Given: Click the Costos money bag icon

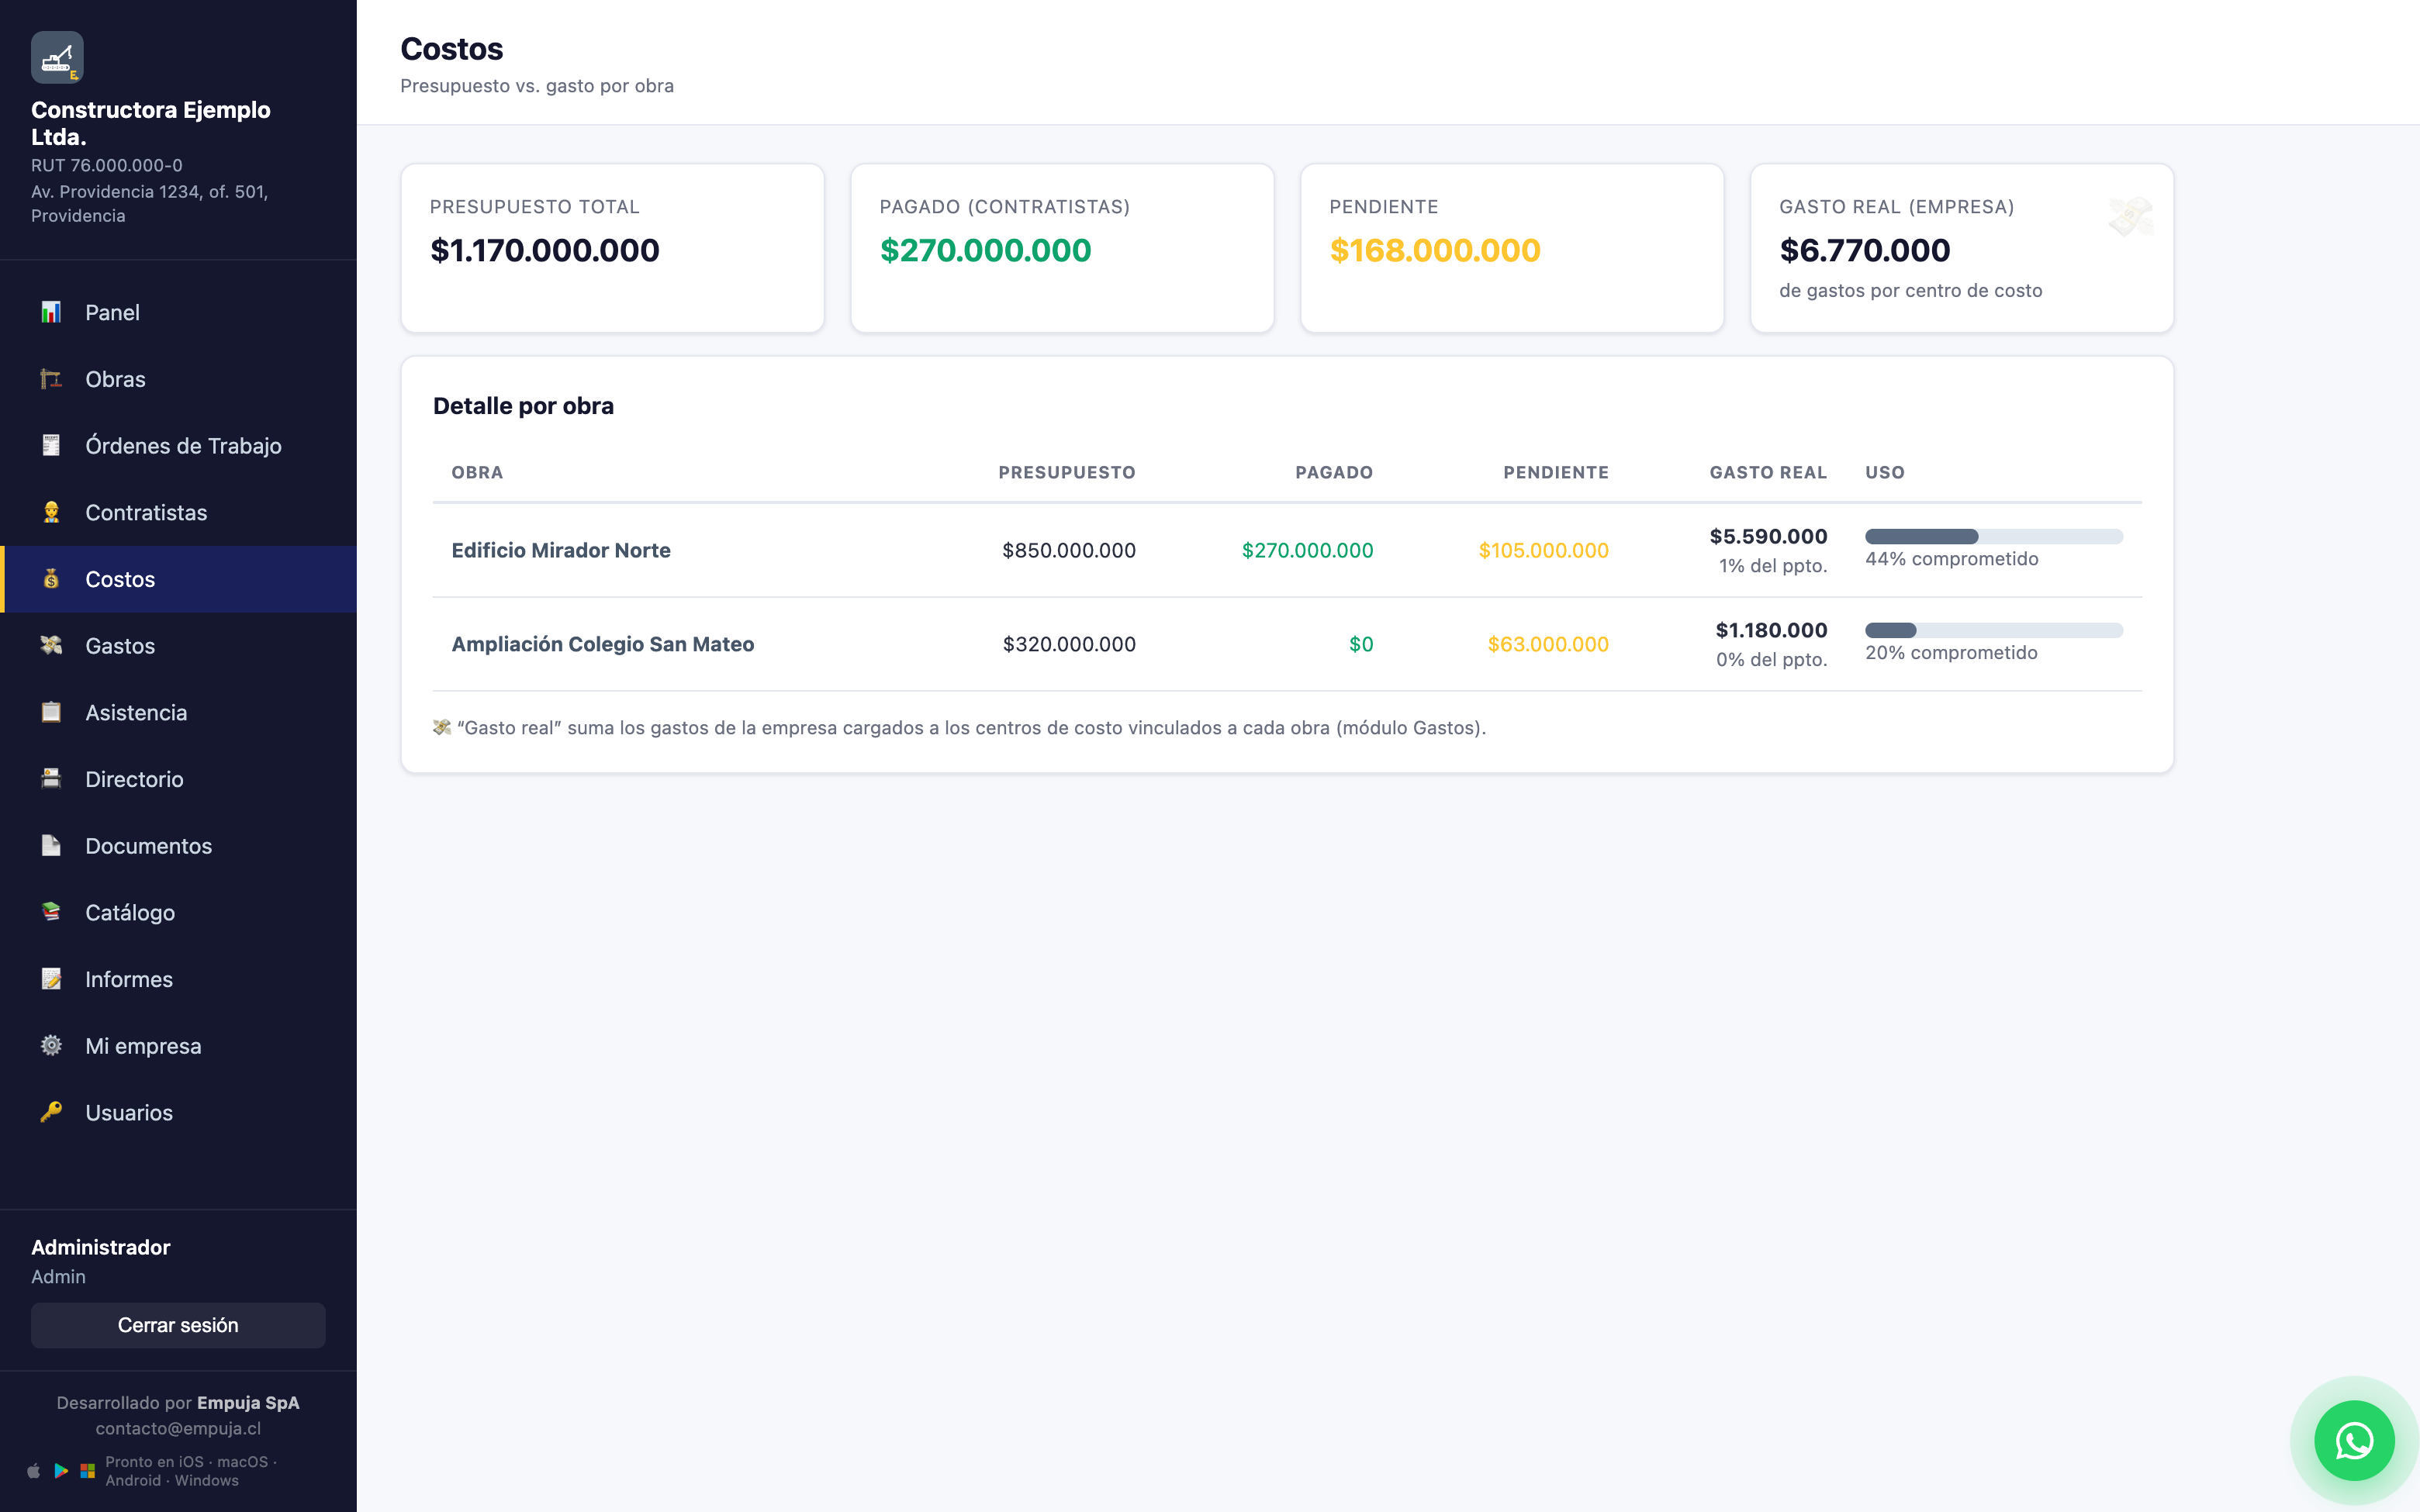Looking at the screenshot, I should click(x=51, y=579).
